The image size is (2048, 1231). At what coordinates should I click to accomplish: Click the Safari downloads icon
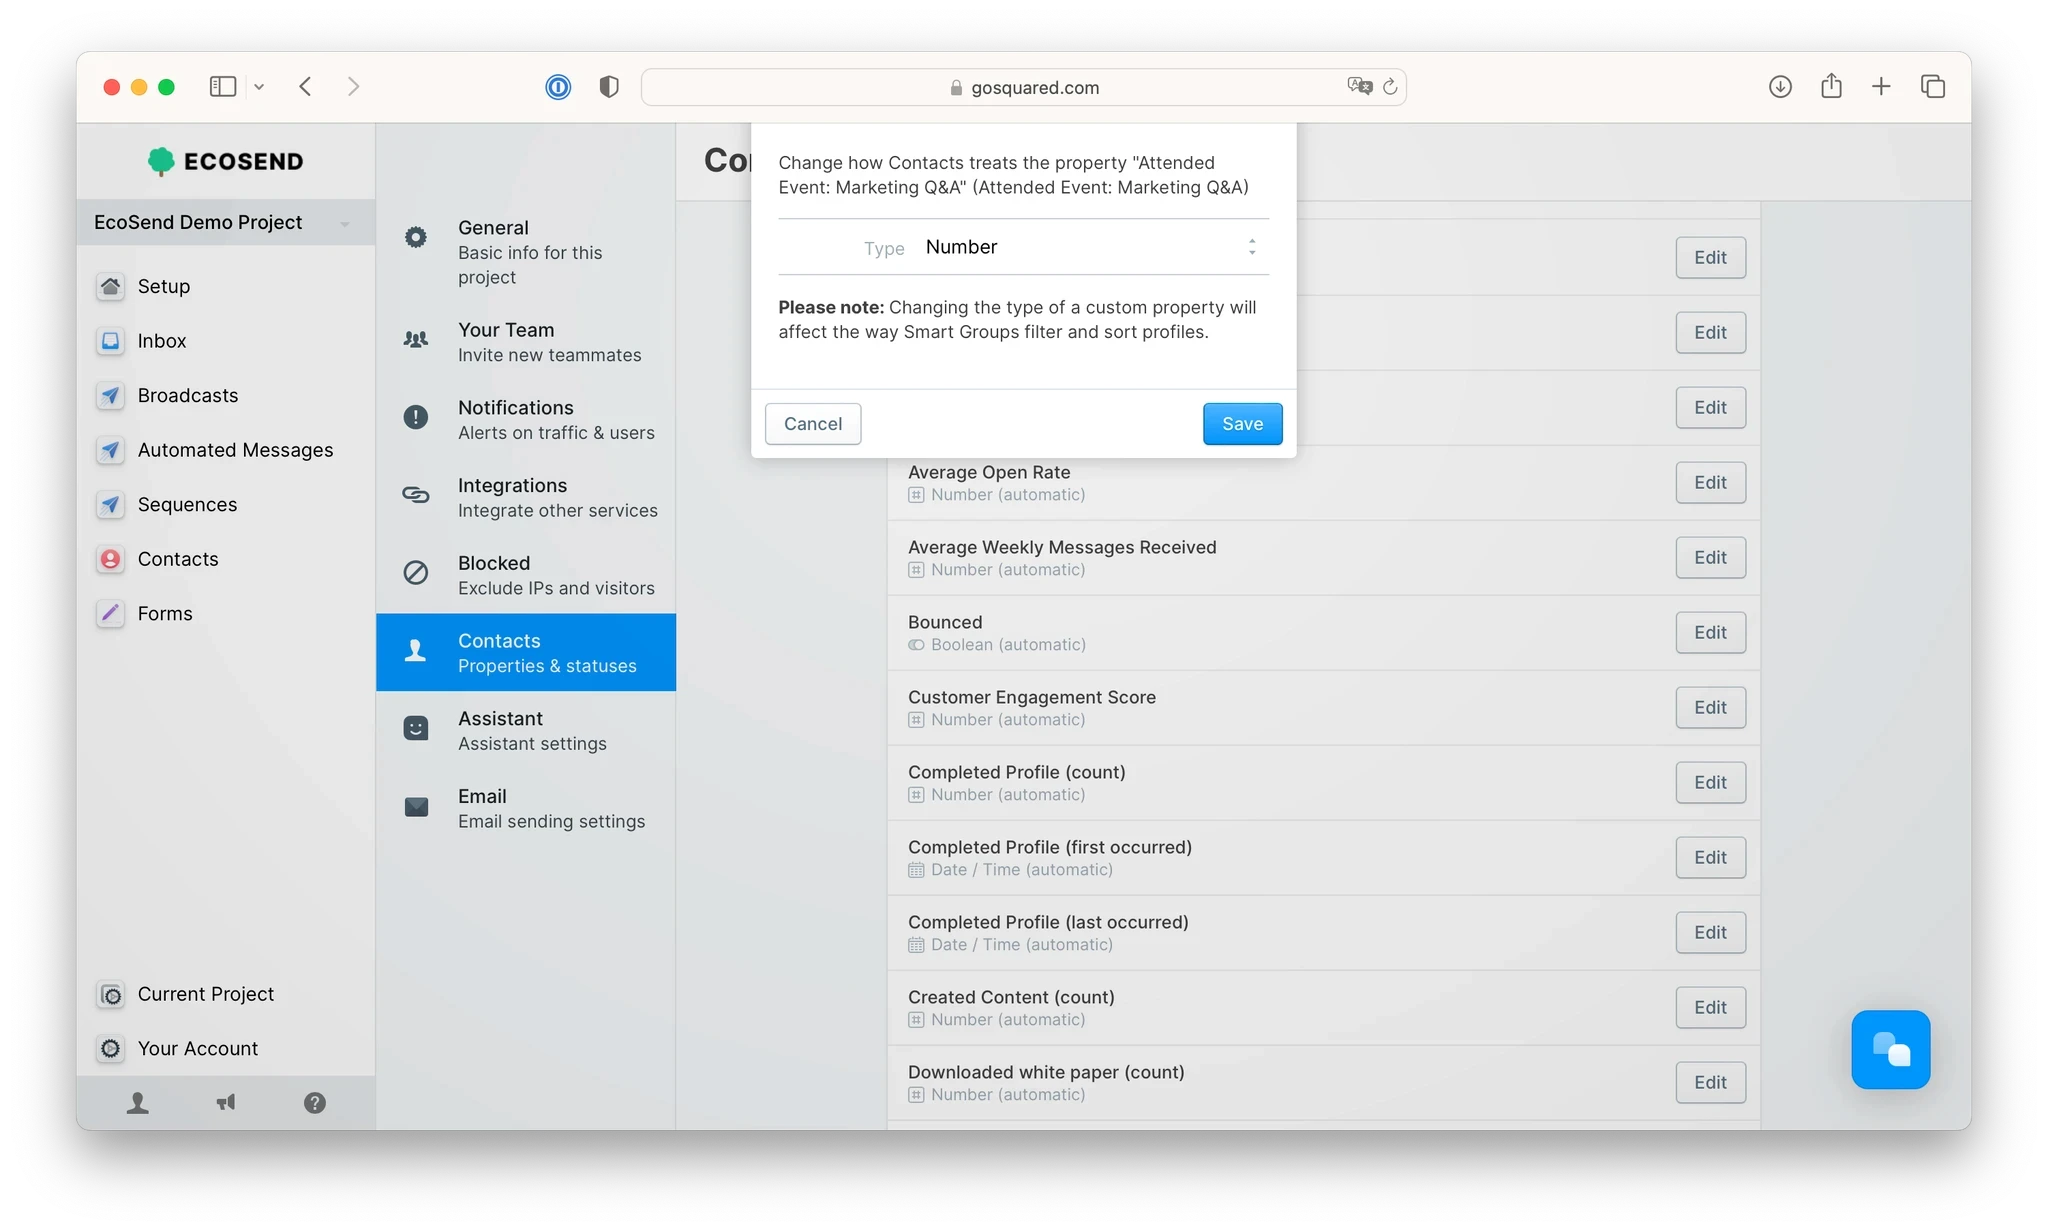tap(1779, 87)
